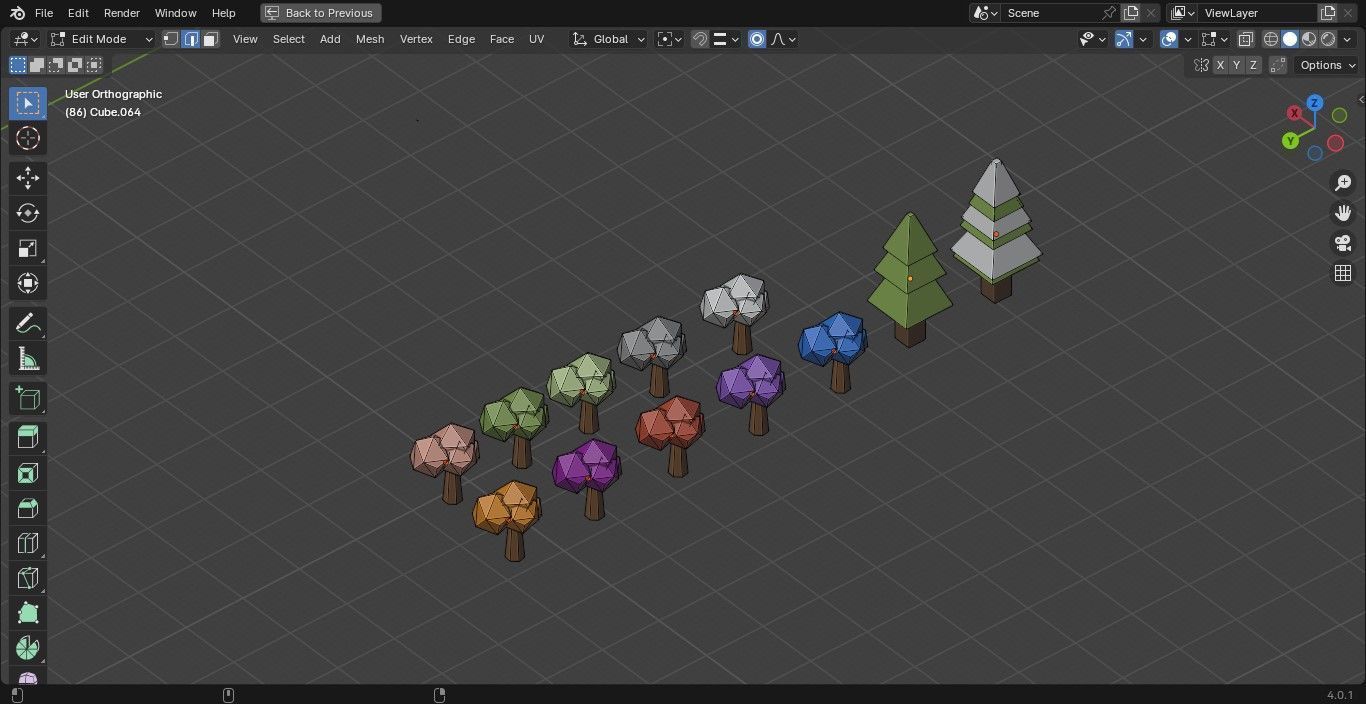
Task: Open the Global transform orientation dropdown
Action: pos(609,39)
